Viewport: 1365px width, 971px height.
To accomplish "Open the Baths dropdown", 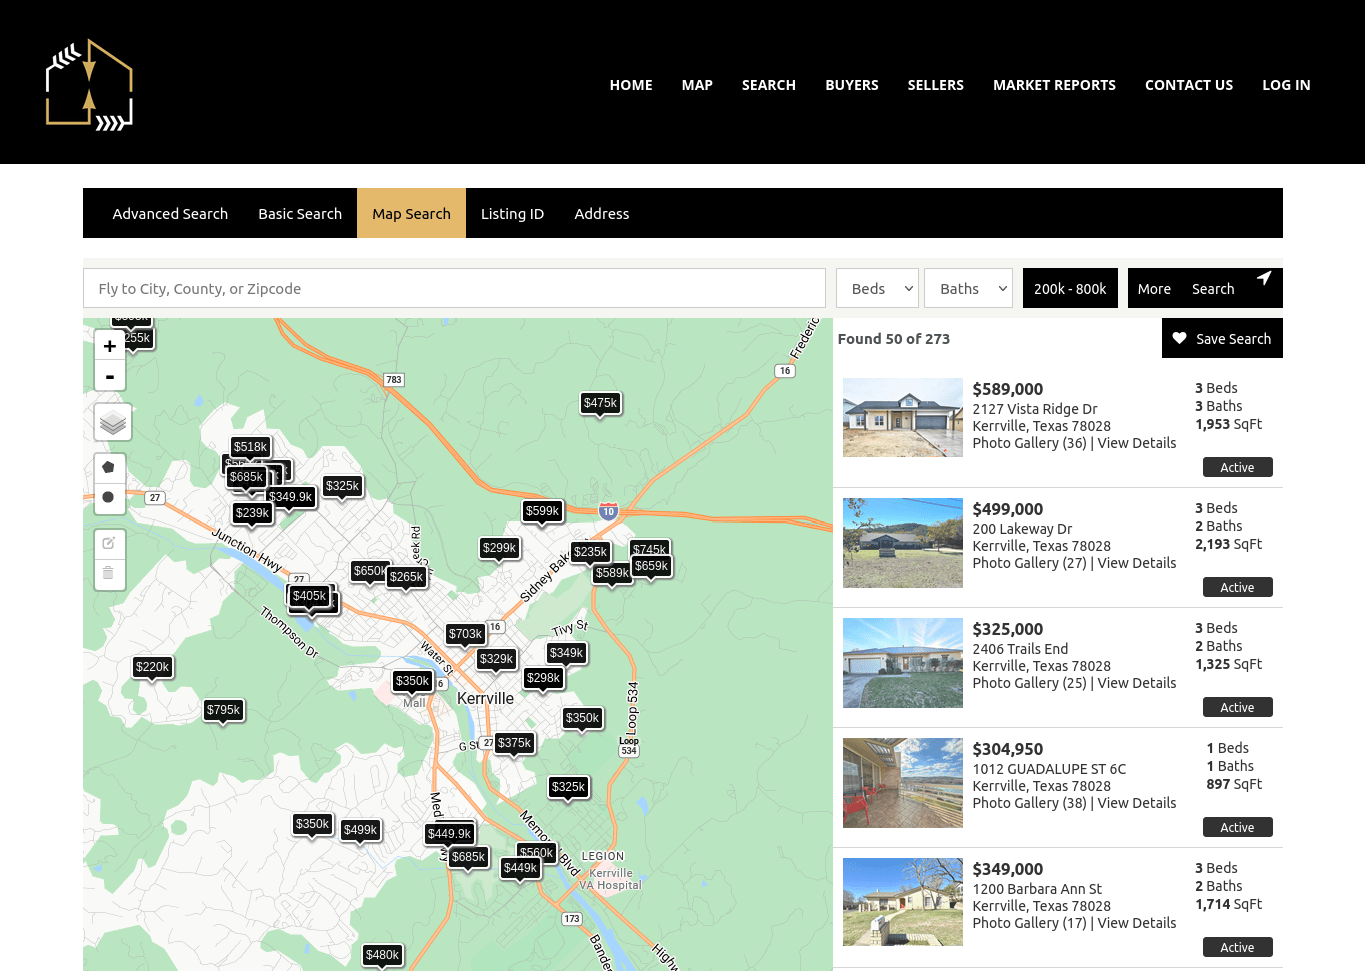I will coord(968,289).
